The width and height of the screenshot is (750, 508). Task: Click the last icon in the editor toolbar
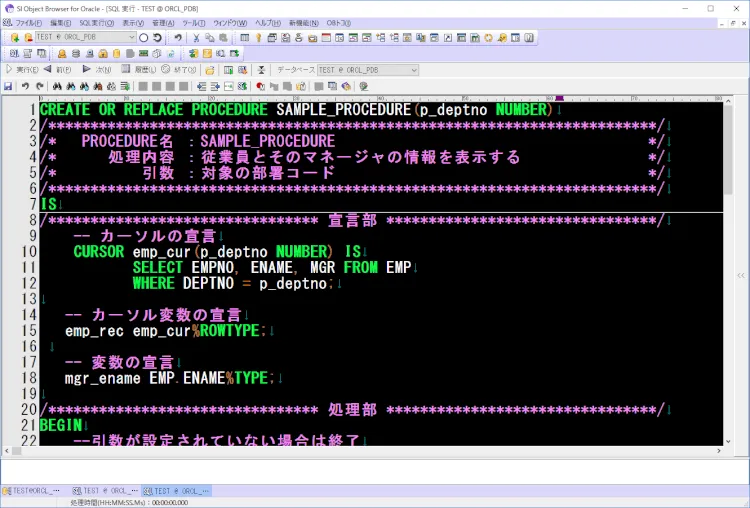(x=364, y=87)
